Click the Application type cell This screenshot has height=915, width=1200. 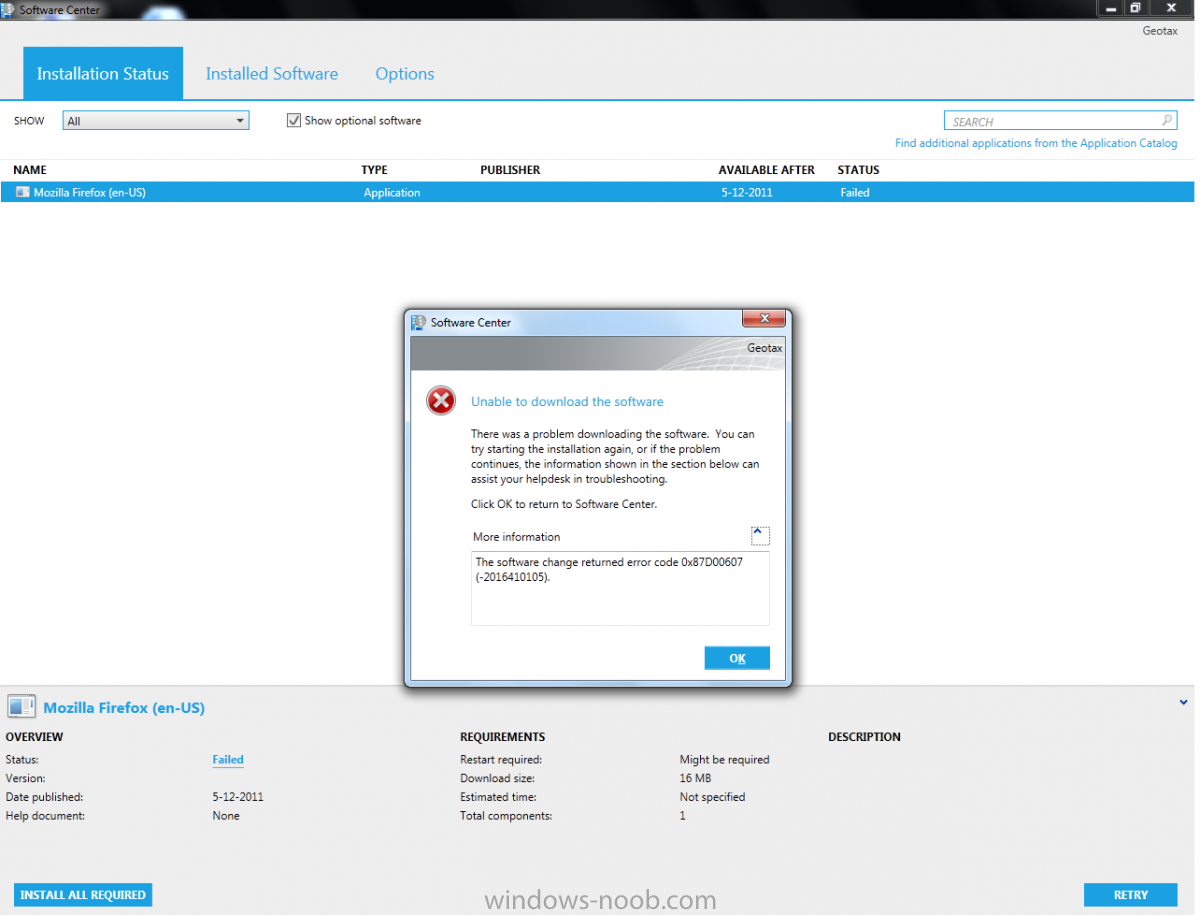(392, 192)
